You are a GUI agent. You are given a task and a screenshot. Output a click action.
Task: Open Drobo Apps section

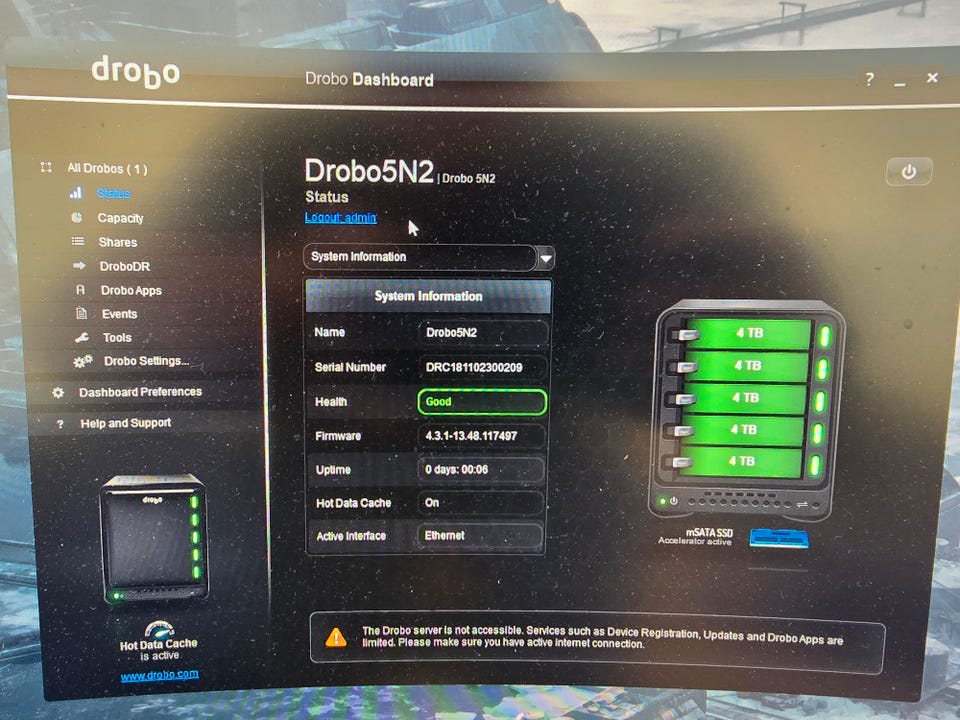coord(132,290)
